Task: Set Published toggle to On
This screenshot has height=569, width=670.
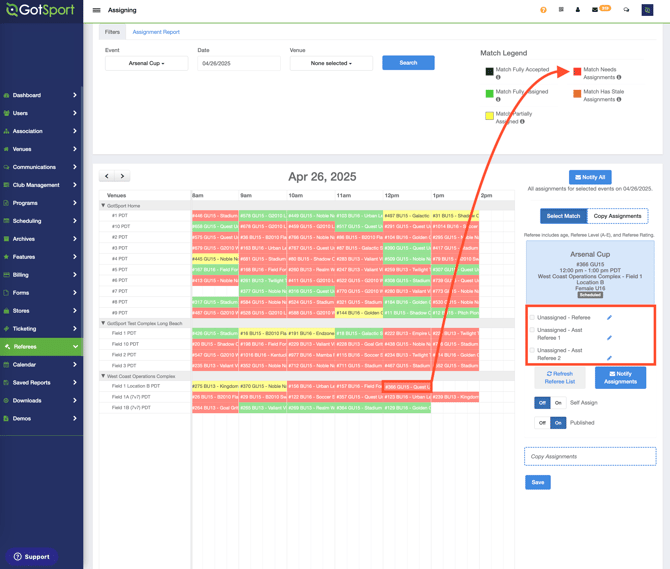Action: click(x=558, y=423)
